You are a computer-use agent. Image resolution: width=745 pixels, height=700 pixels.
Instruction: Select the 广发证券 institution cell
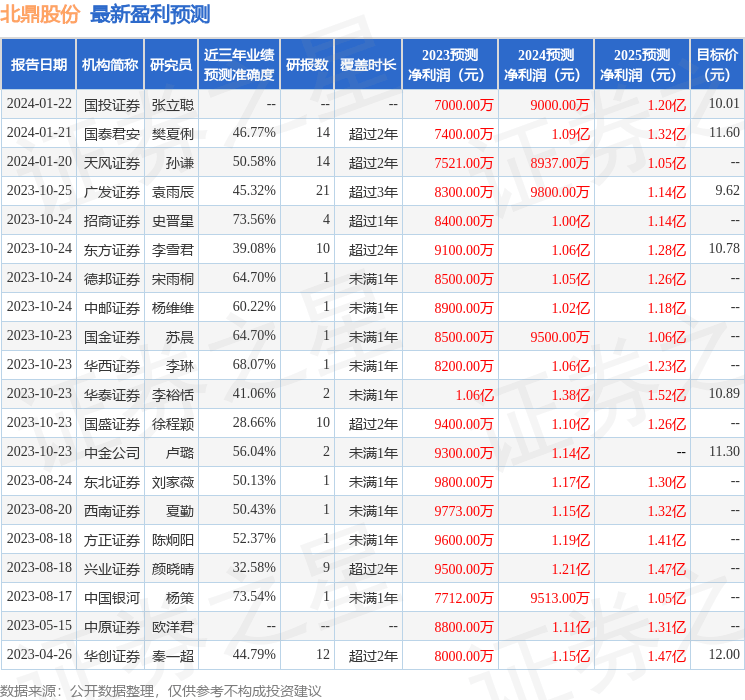[112, 192]
